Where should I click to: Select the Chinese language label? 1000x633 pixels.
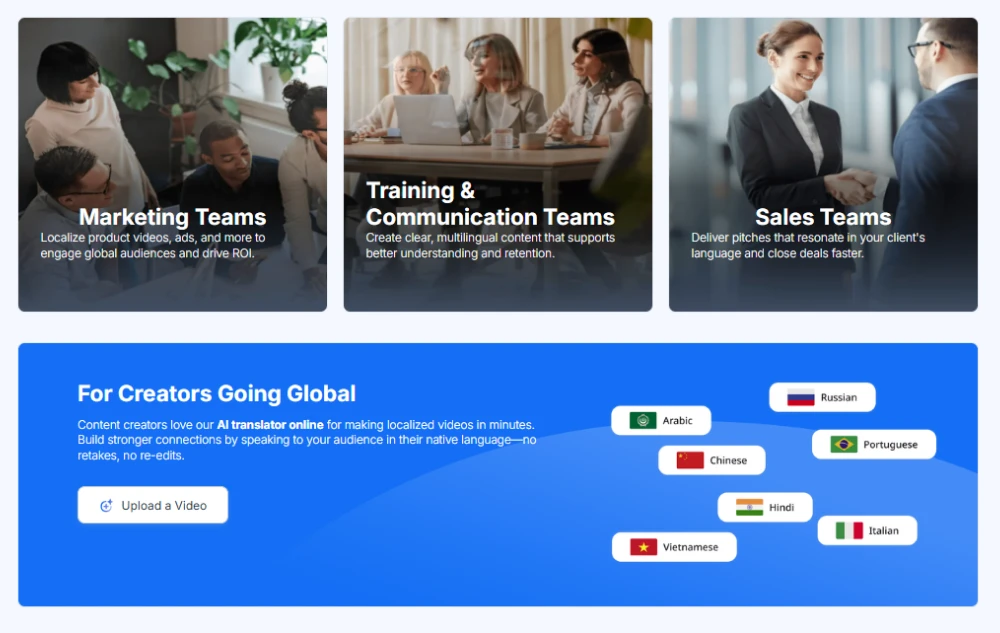pyautogui.click(x=728, y=460)
